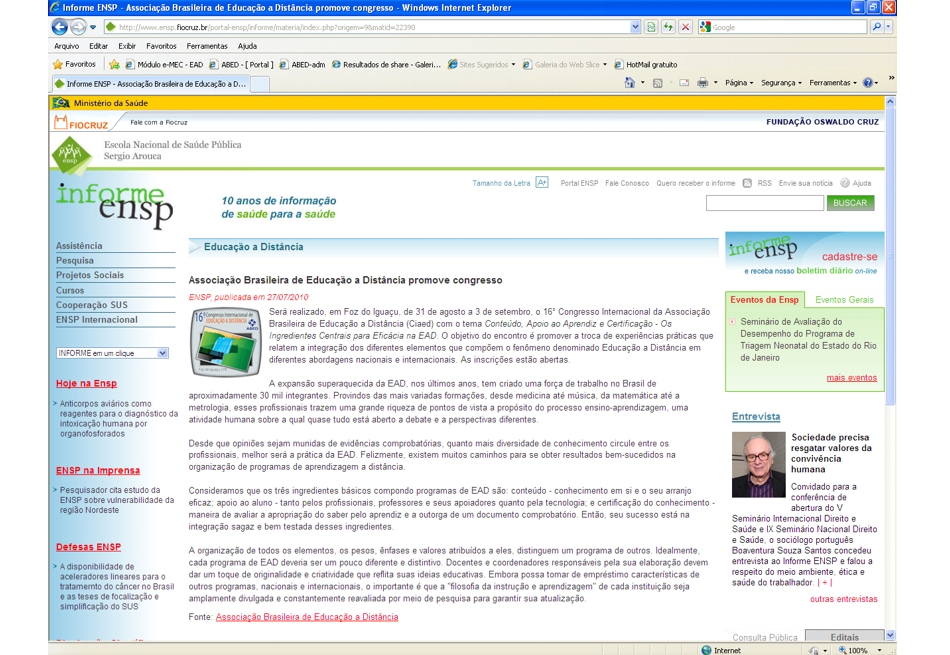Open the mais eventos link
This screenshot has width=950, height=655.
click(x=851, y=377)
